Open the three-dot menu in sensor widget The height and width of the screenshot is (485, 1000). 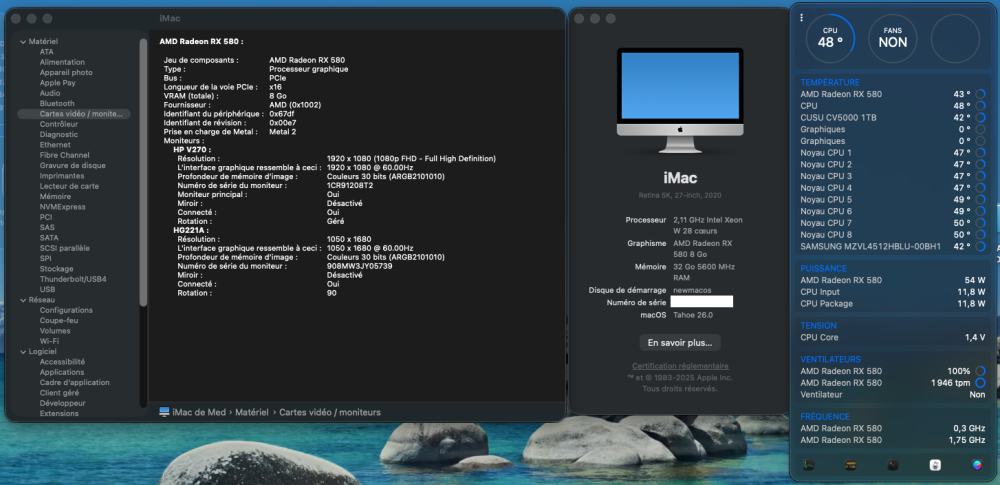click(x=802, y=18)
